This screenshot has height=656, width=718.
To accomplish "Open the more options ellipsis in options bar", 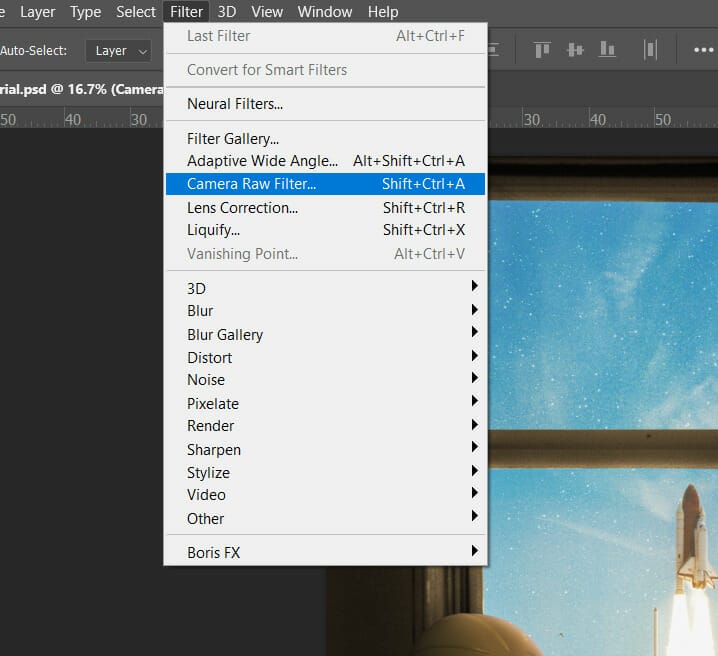I will (x=703, y=50).
